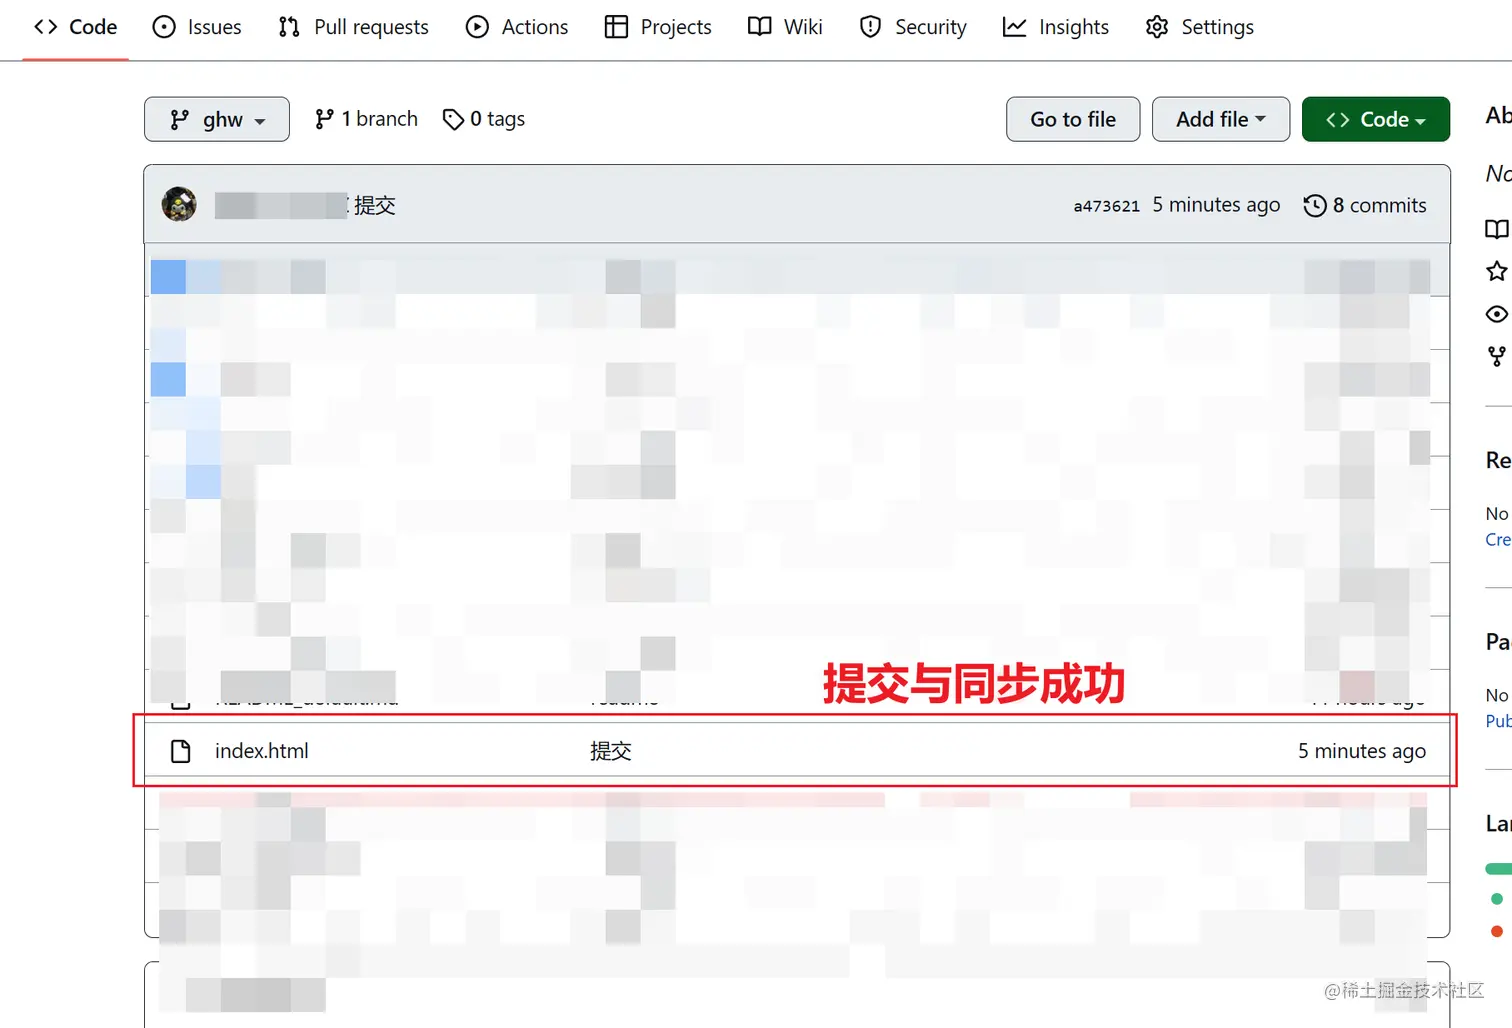Open the index.html file
Image resolution: width=1512 pixels, height=1028 pixels.
(x=262, y=751)
